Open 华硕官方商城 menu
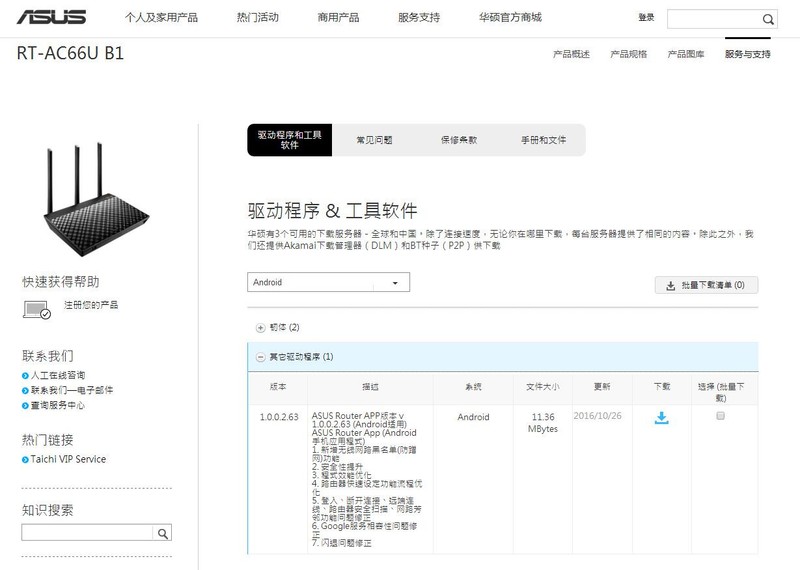Viewport: 800px width, 570px height. (x=510, y=17)
